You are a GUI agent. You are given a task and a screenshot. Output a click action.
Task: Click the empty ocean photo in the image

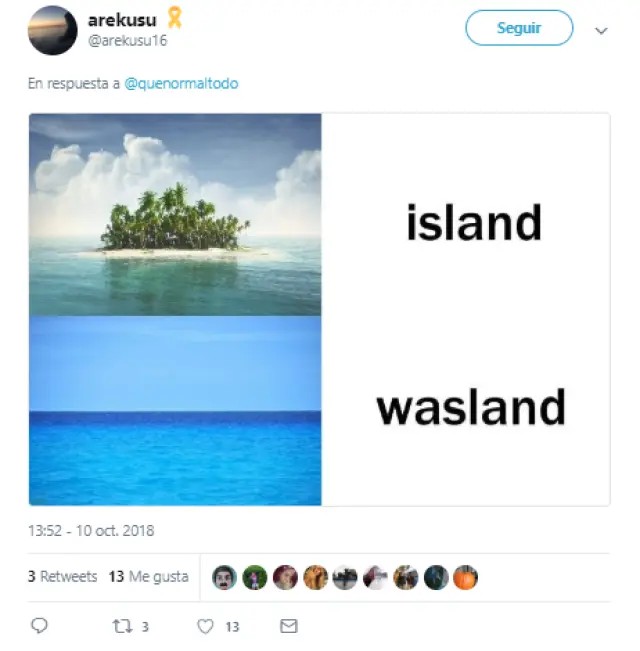coord(175,410)
